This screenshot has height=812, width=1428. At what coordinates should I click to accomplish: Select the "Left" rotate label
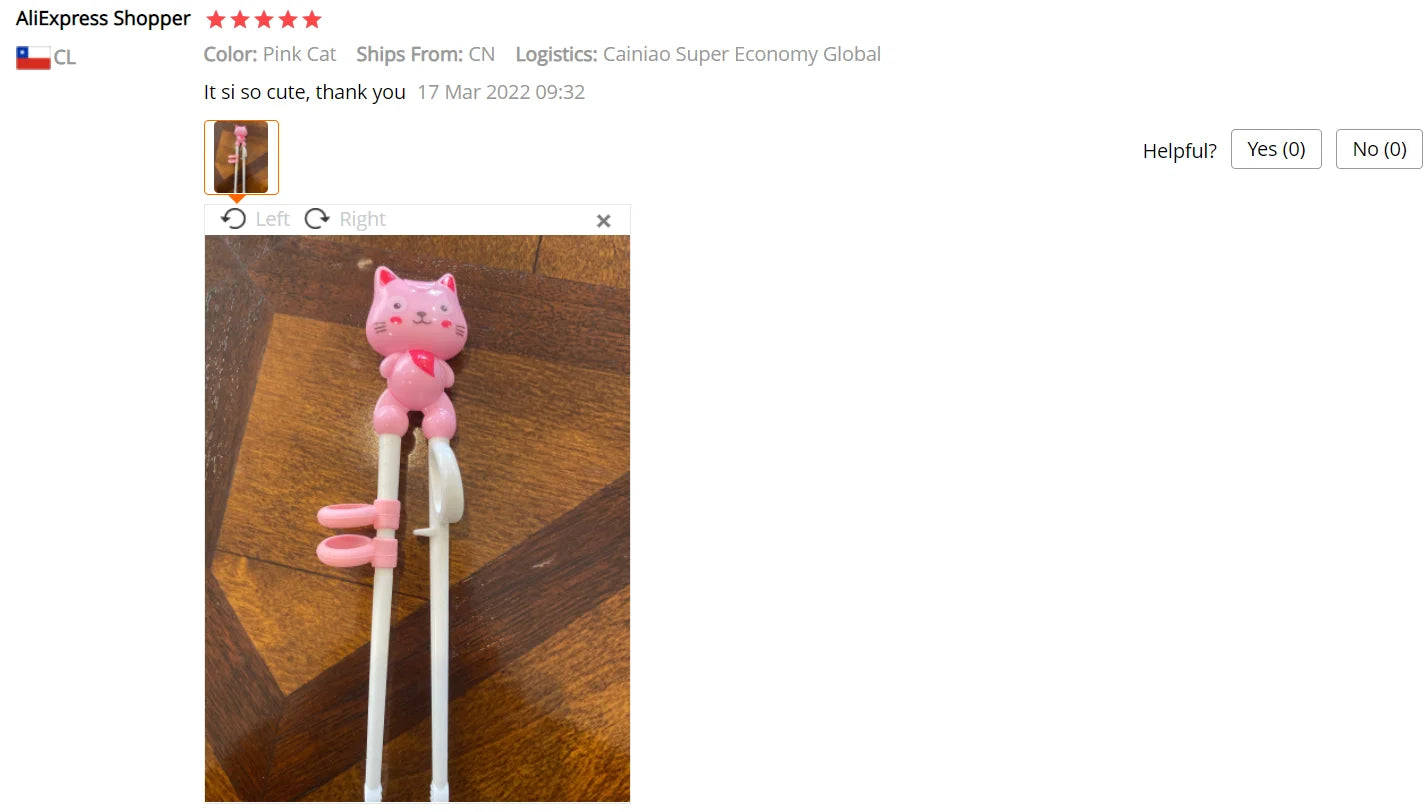[272, 219]
